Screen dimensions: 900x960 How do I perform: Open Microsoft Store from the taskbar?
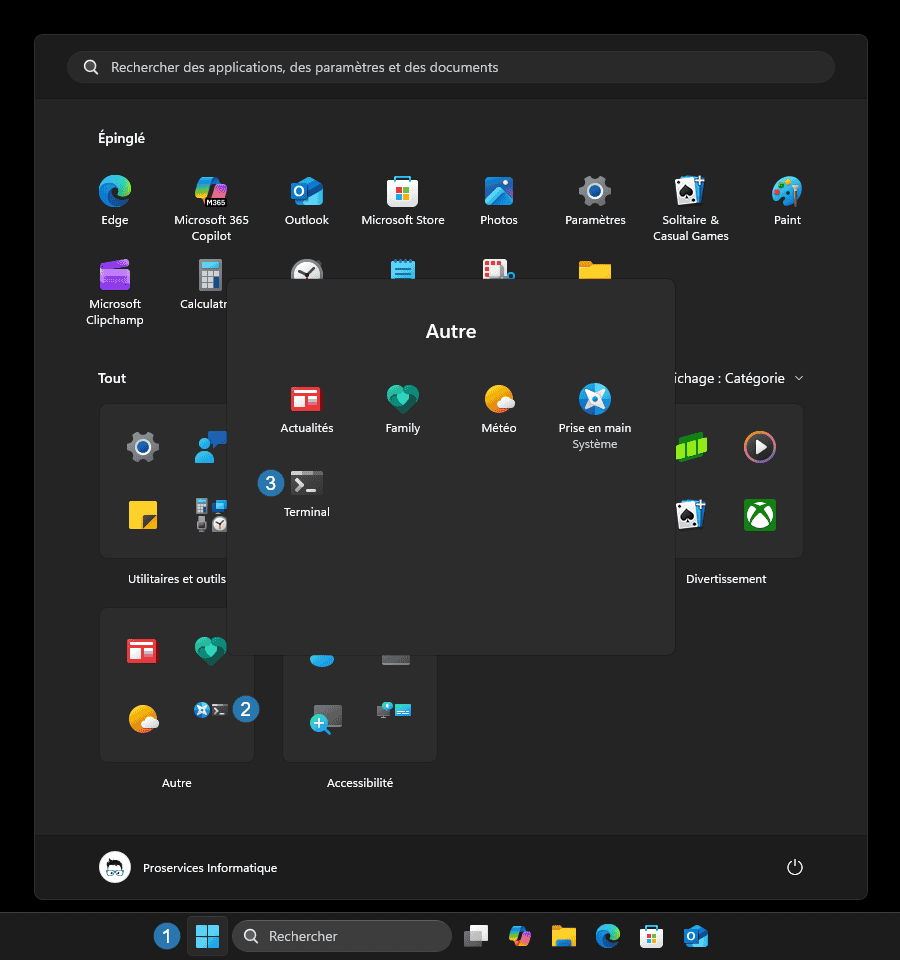(x=651, y=936)
